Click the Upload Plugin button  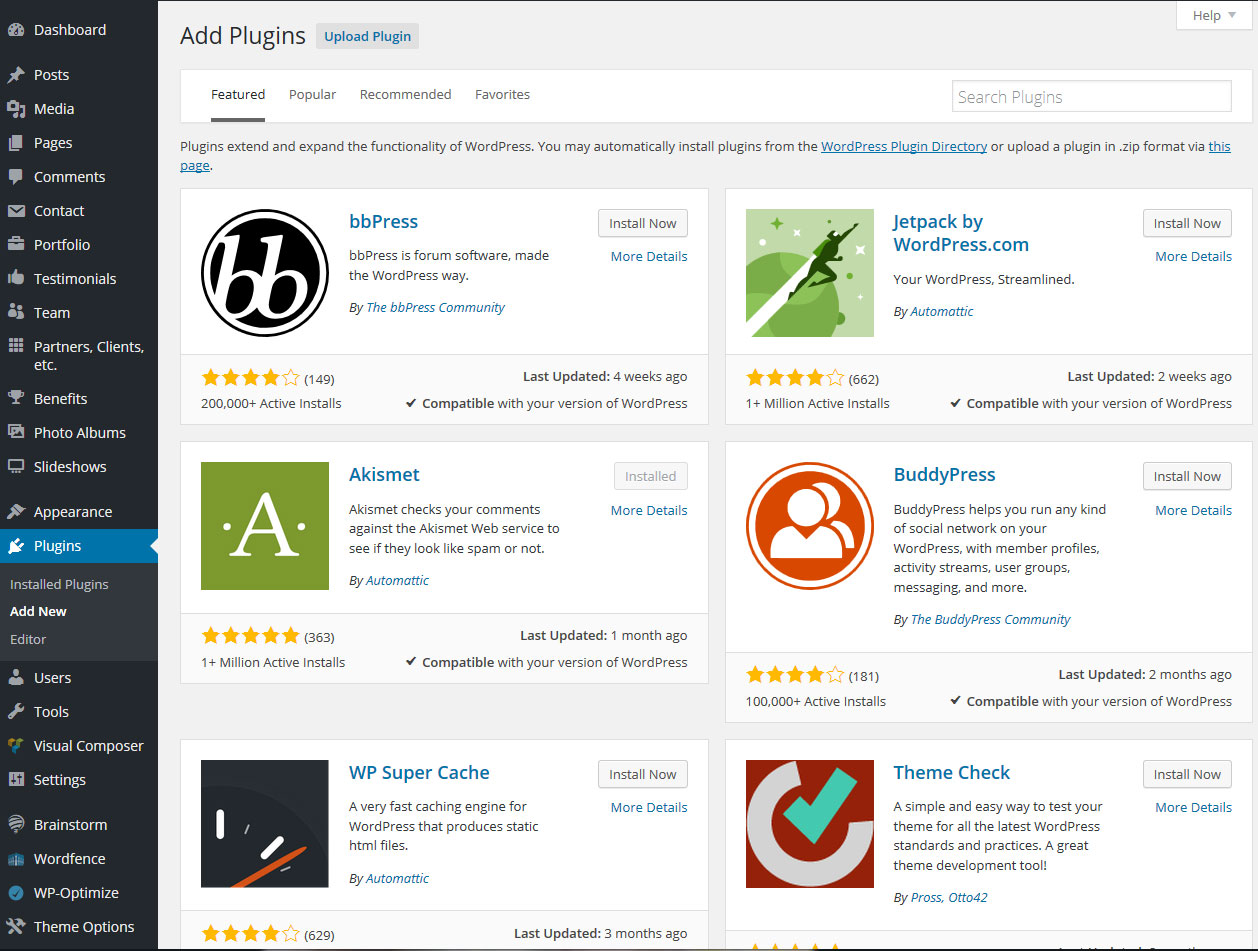pyautogui.click(x=367, y=35)
